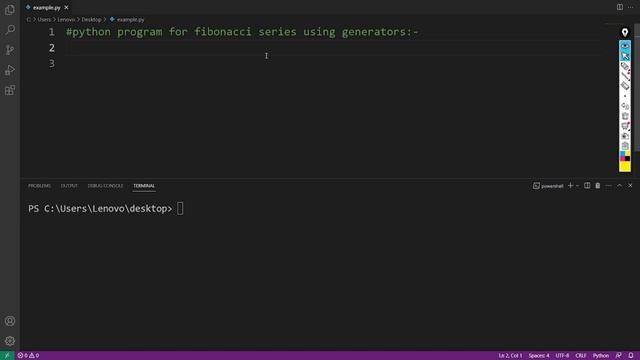Screen dimensions: 640x360
Task: Click the location pin icon above the annotation toolbar
Action: (624, 33)
